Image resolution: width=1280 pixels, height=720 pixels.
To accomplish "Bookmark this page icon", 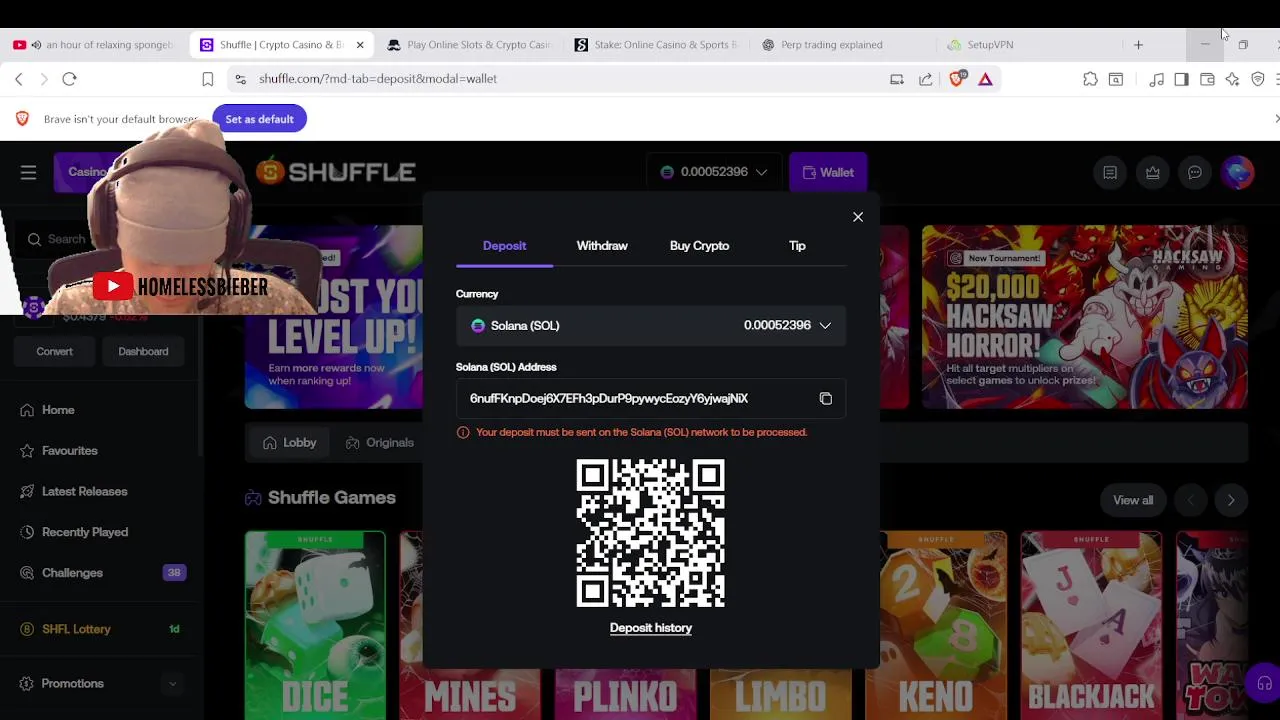I will point(208,79).
